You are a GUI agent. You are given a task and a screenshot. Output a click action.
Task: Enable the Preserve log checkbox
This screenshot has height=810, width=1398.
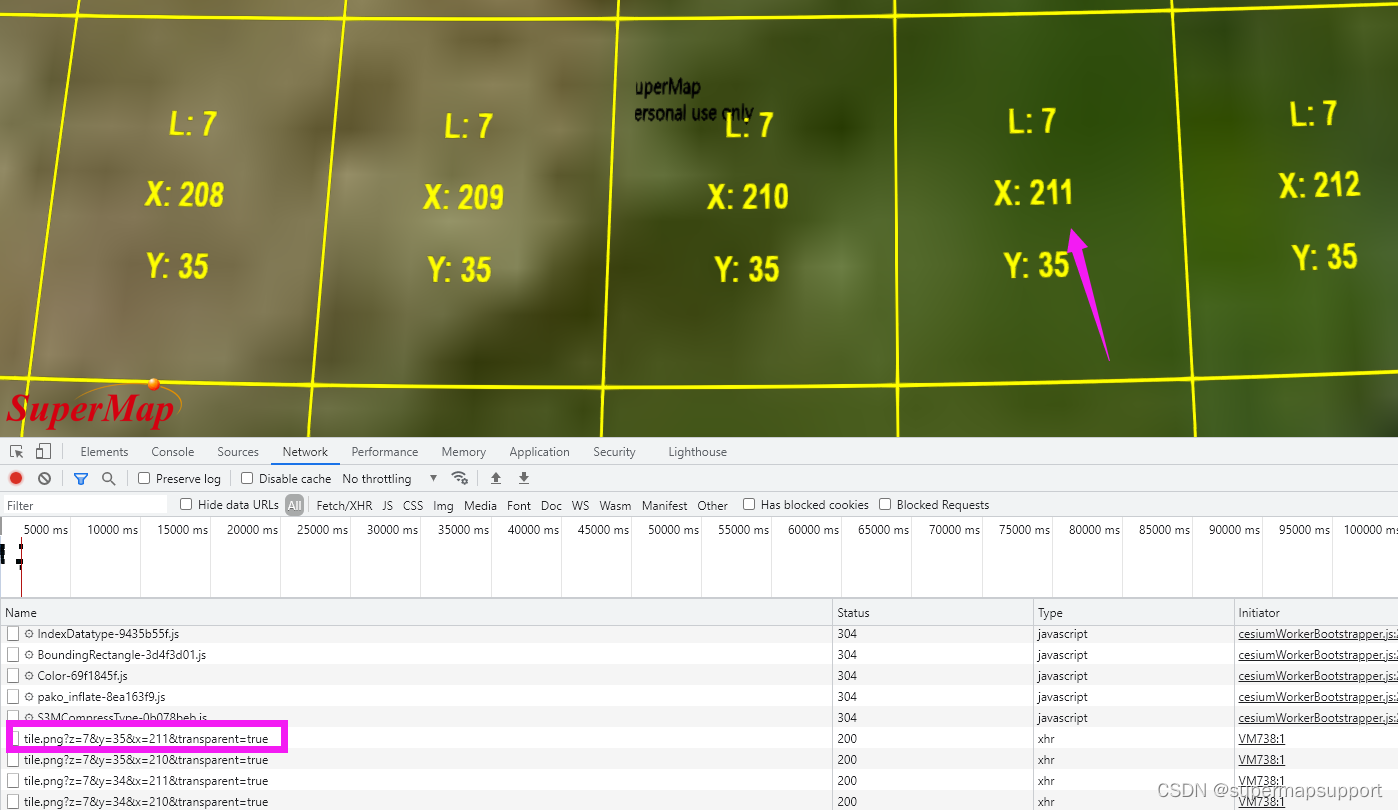pos(144,478)
